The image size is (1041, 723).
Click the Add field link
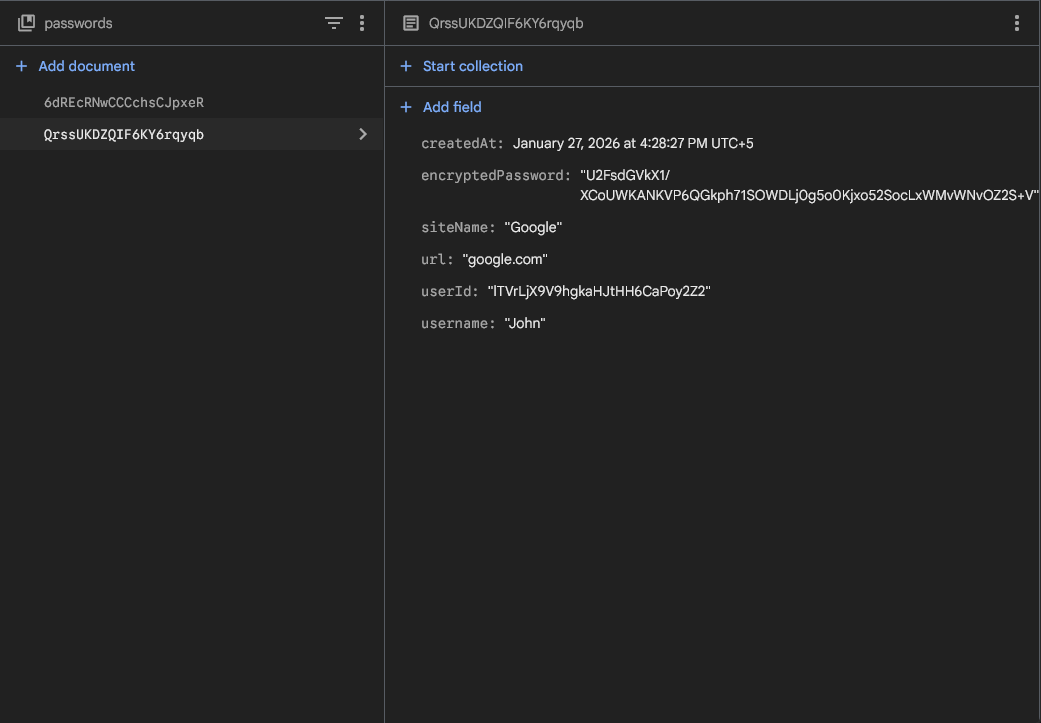(x=451, y=107)
